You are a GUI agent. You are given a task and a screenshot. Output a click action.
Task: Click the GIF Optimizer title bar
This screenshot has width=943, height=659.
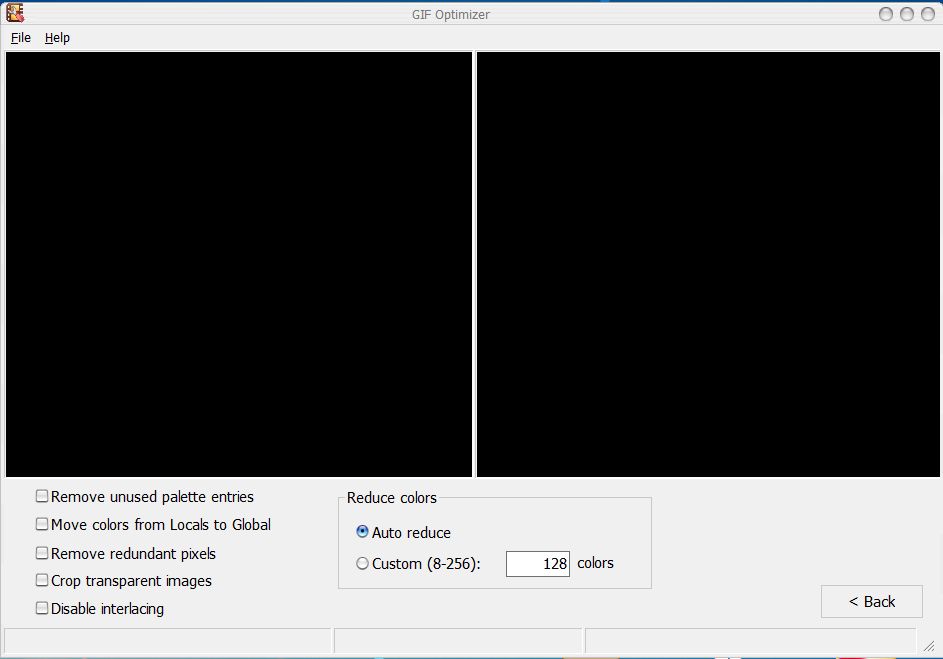coord(448,13)
